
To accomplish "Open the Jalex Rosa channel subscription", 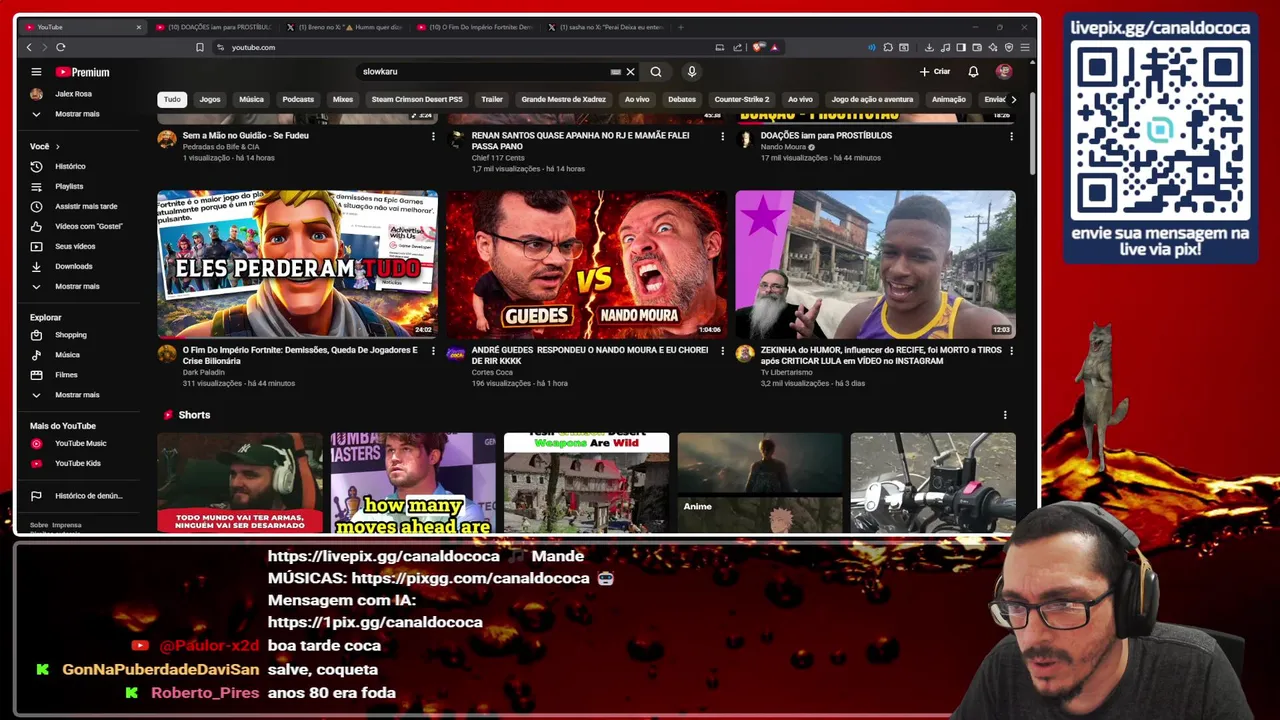I will [73, 94].
